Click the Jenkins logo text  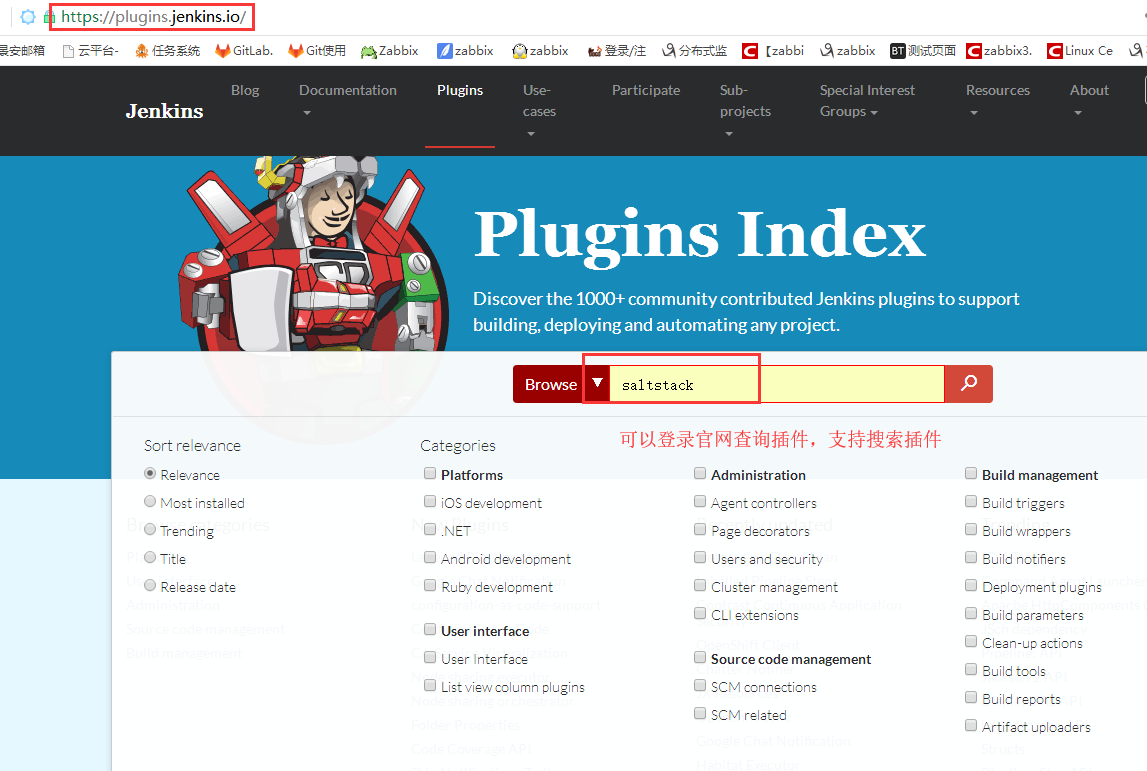pos(165,110)
